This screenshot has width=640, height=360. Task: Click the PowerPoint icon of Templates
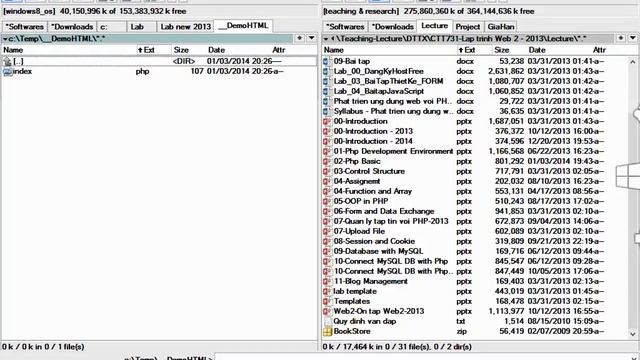(327, 301)
